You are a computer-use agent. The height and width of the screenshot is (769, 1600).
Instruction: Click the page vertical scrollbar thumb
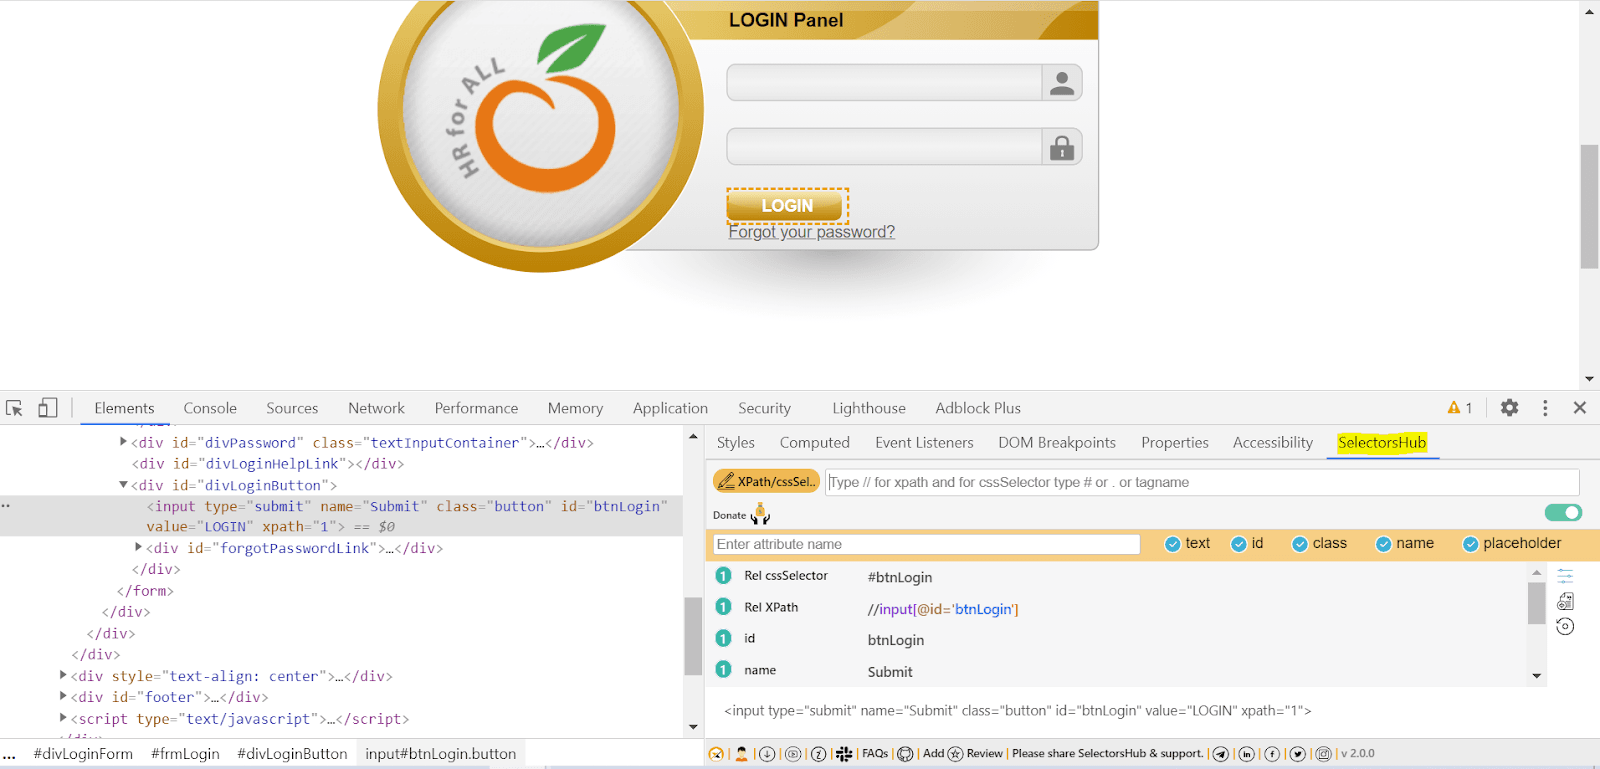click(1589, 207)
